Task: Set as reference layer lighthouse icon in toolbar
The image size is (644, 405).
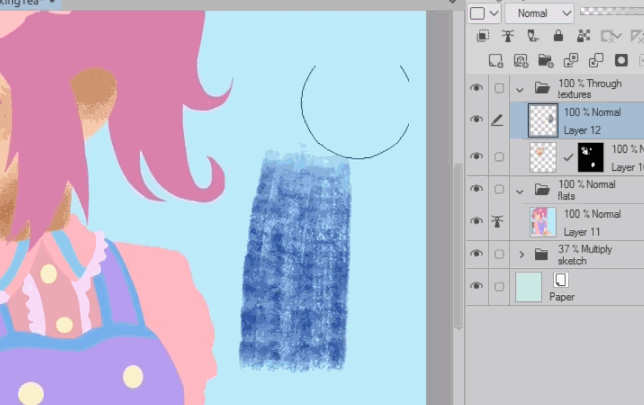Action: point(508,36)
